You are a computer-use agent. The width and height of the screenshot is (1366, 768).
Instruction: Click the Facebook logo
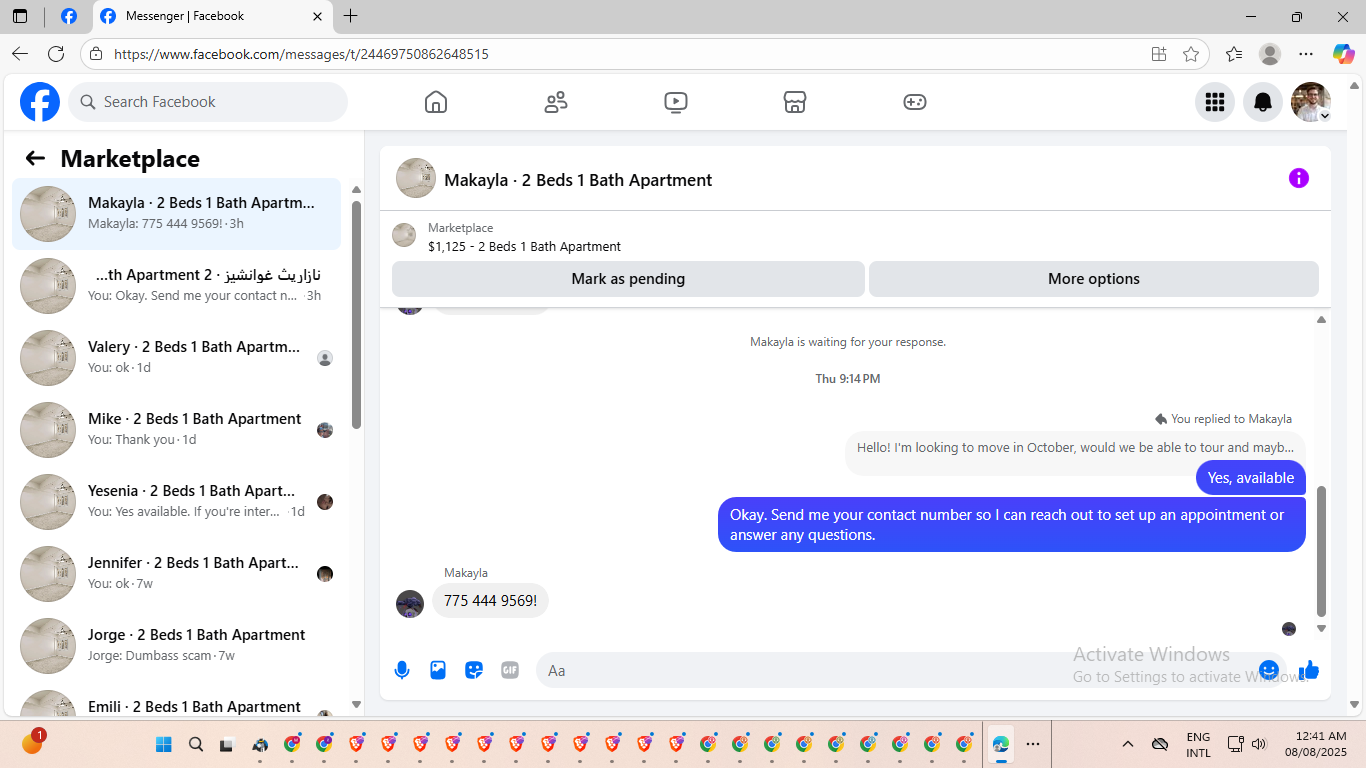[x=40, y=102]
